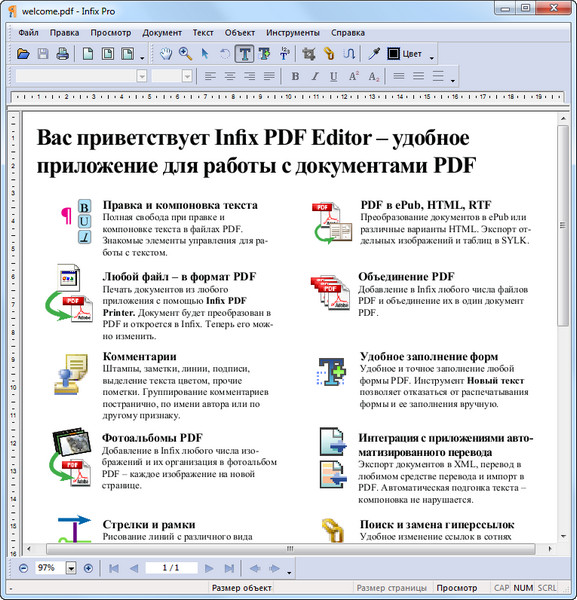Select the text linking curve tool
The image size is (577, 600).
349,54
